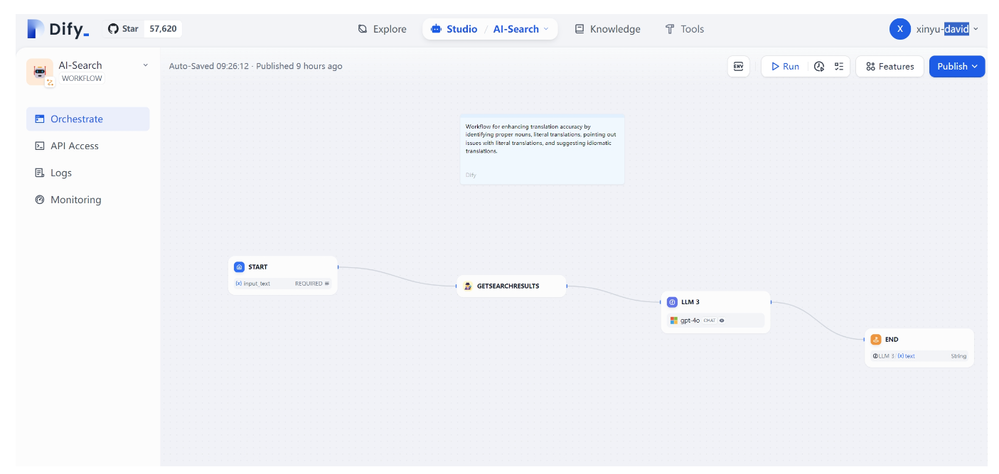This screenshot has width=999, height=474.
Task: Switch to the Studio tab
Action: click(x=454, y=29)
